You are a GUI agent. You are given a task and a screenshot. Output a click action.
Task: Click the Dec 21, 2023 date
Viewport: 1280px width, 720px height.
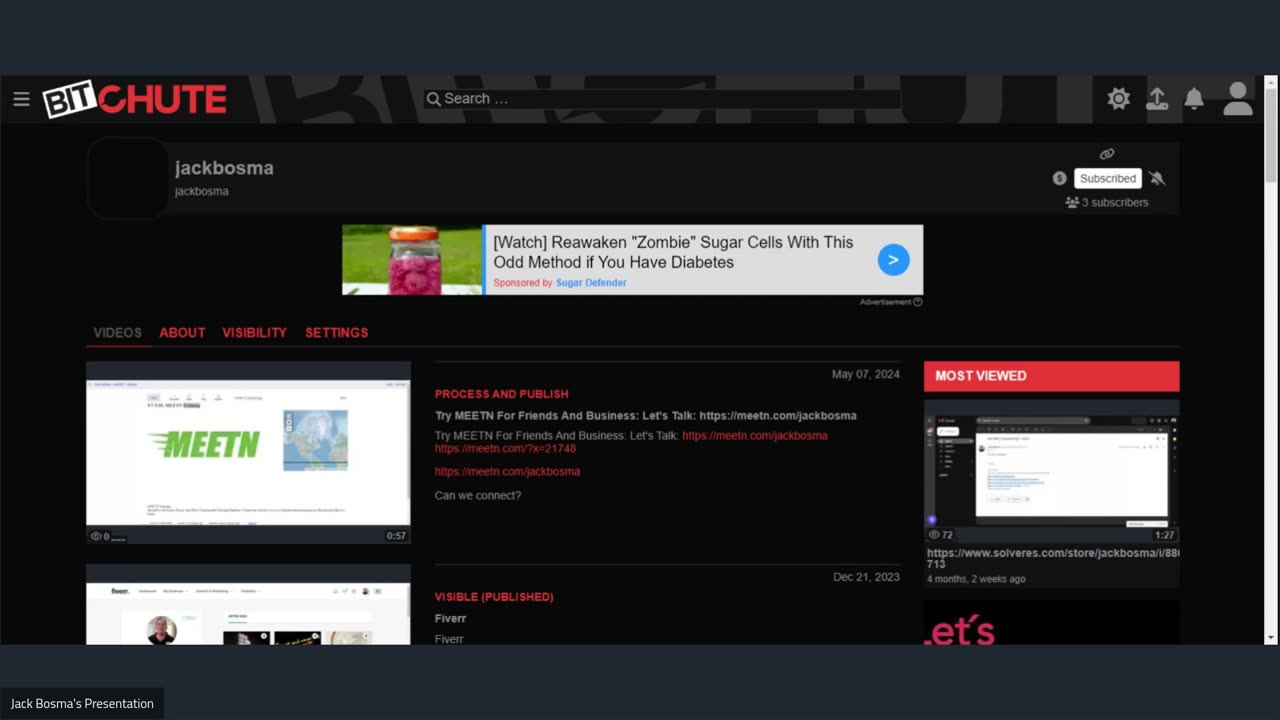866,577
